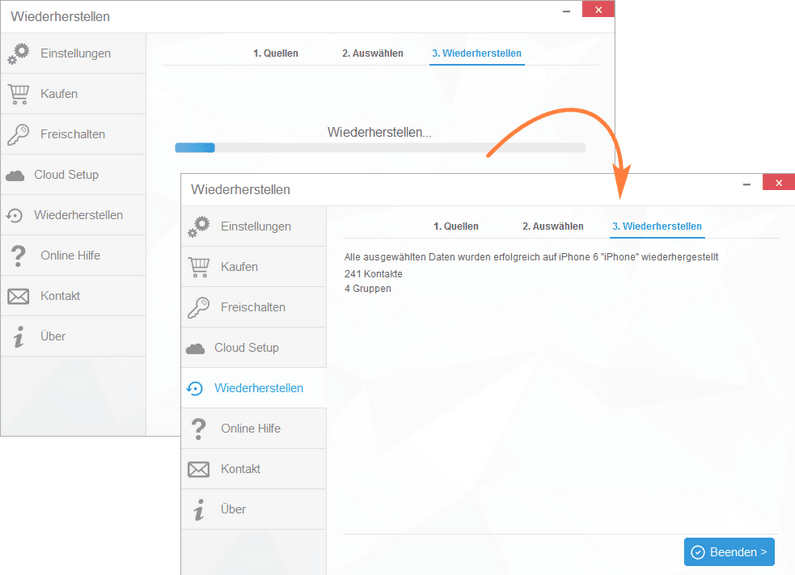Minimize the front Wiederherstellen window
This screenshot has width=795, height=575.
point(746,184)
